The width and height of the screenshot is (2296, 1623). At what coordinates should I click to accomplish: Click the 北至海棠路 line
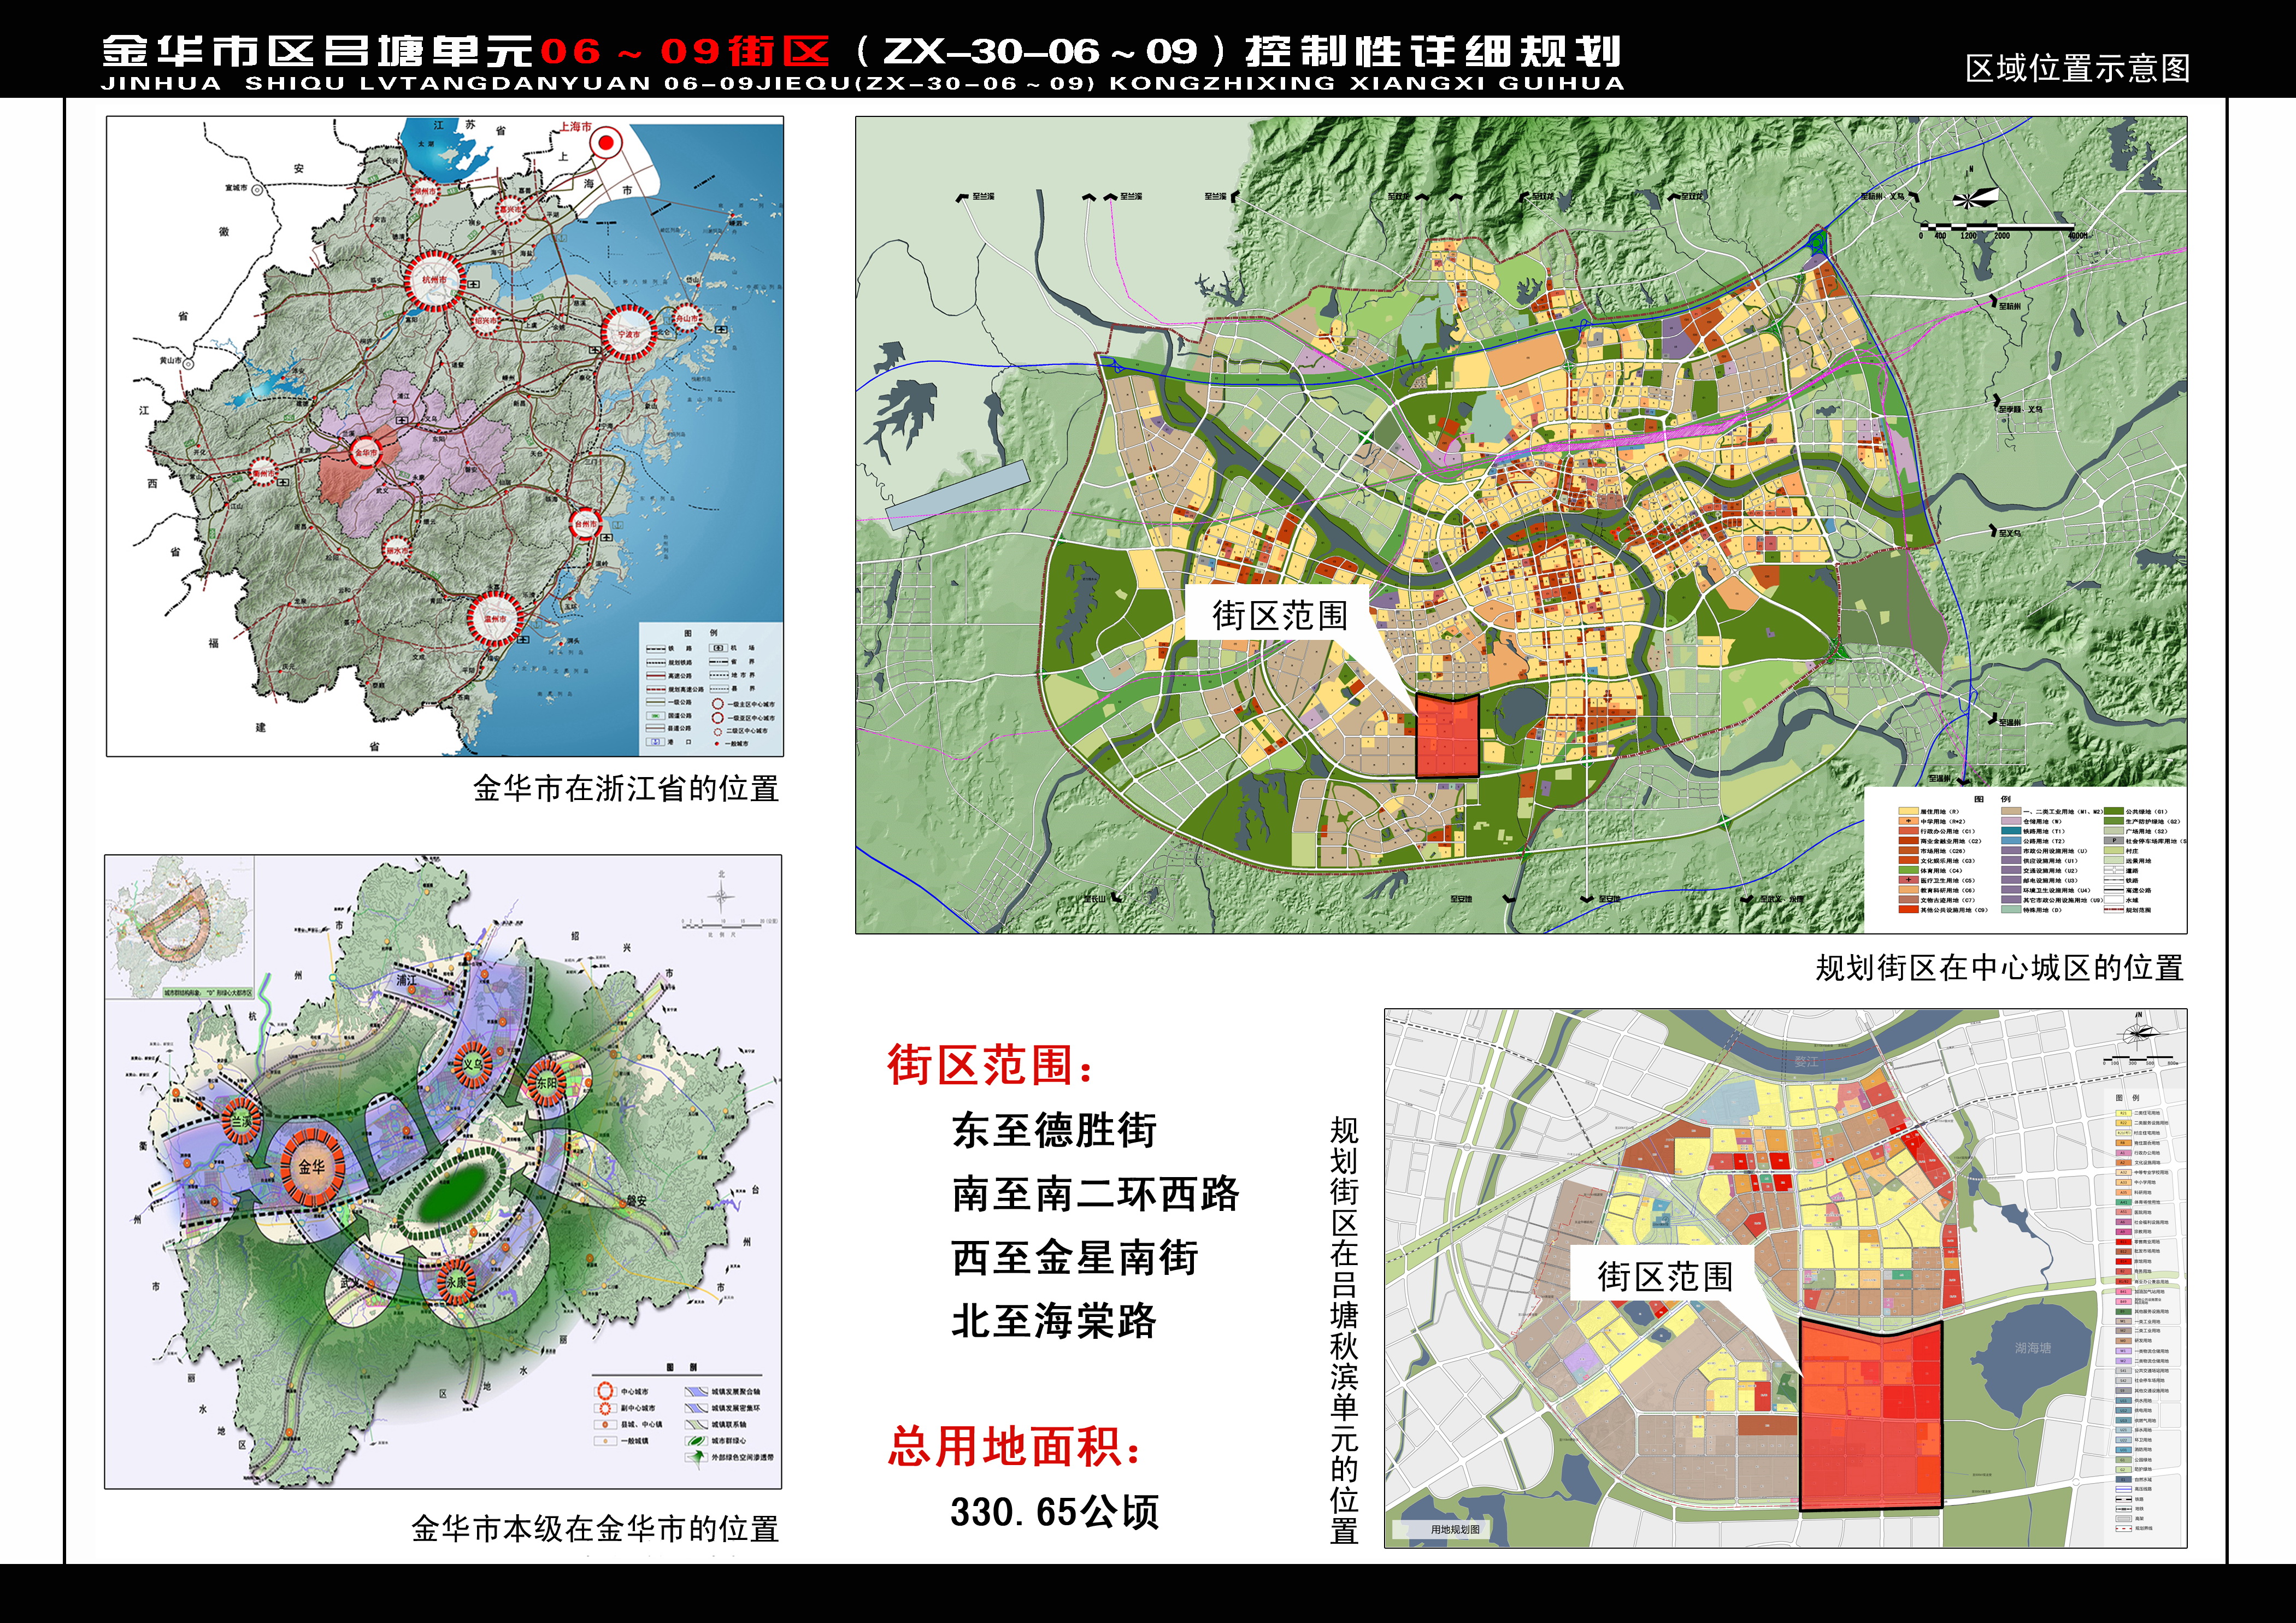[1054, 1320]
